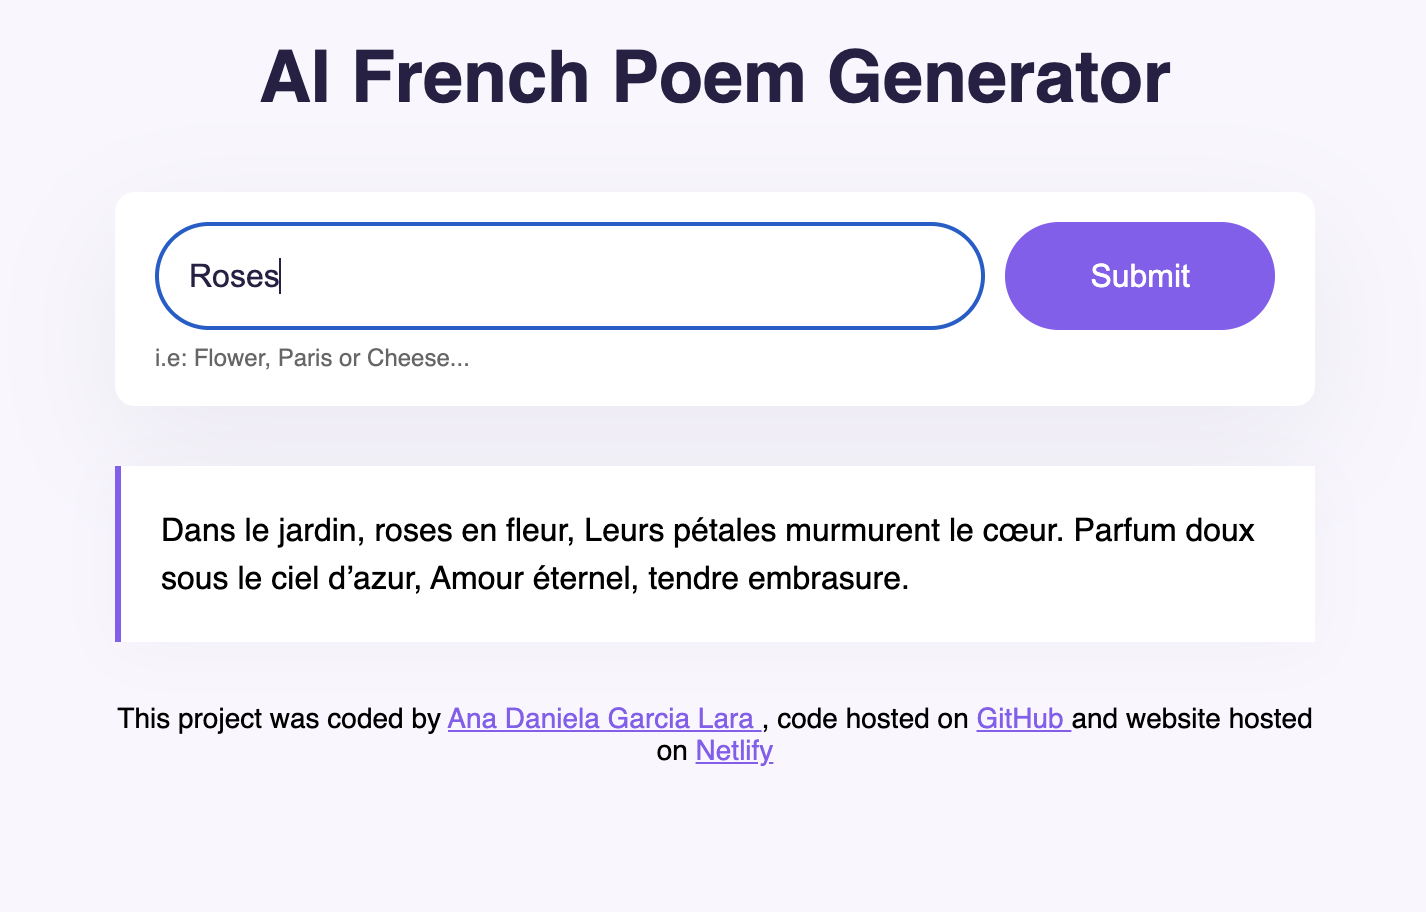Select the word Roses in the input
The image size is (1426, 912).
tap(233, 275)
